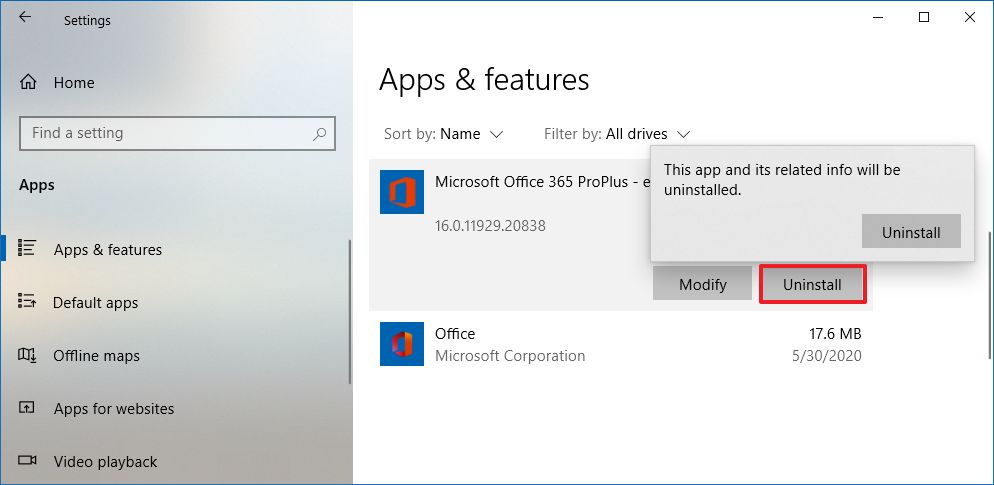Click the Find a setting search box
This screenshot has width=994, height=485.
165,133
